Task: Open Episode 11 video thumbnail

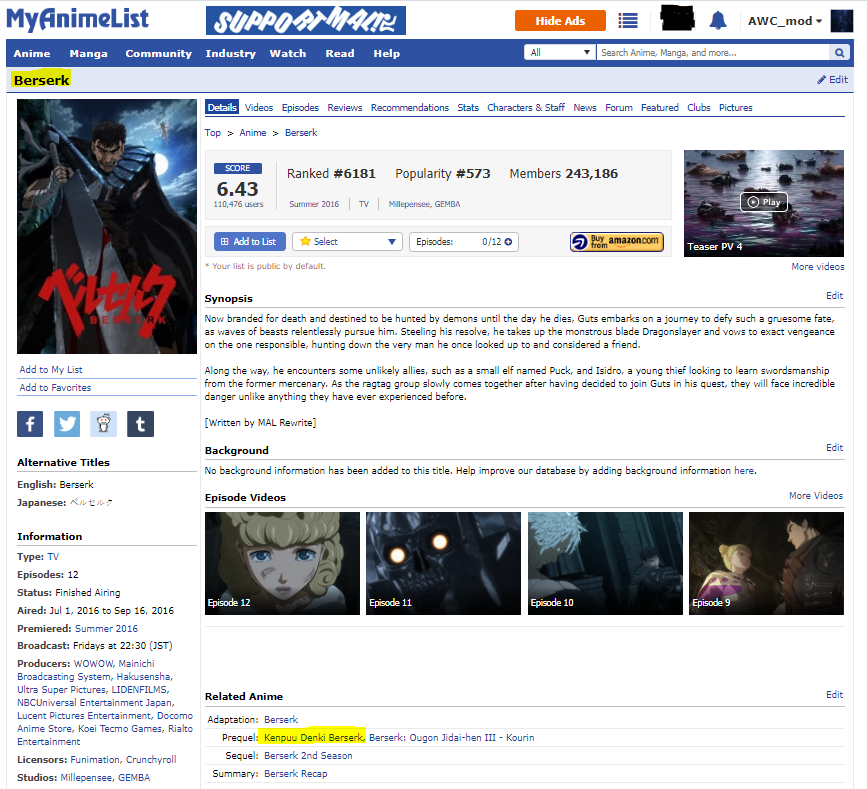Action: click(443, 563)
